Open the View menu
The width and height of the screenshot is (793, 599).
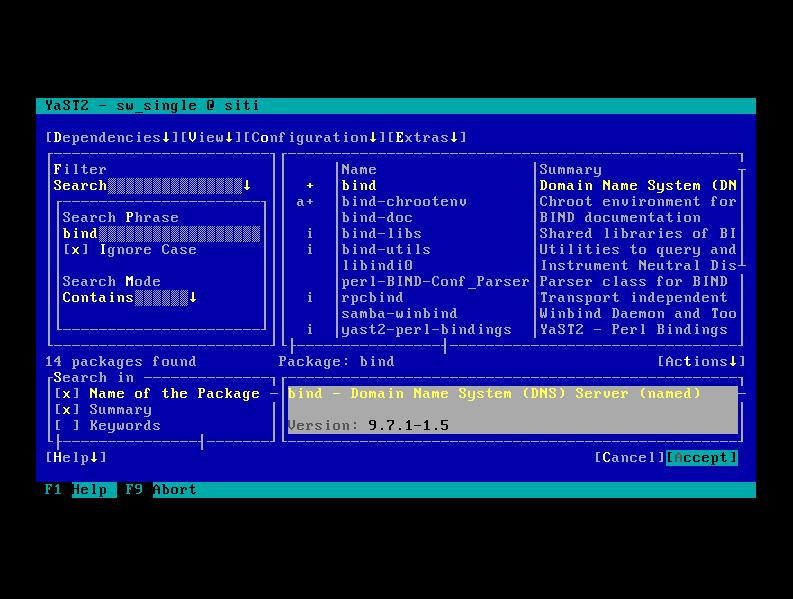(x=211, y=138)
